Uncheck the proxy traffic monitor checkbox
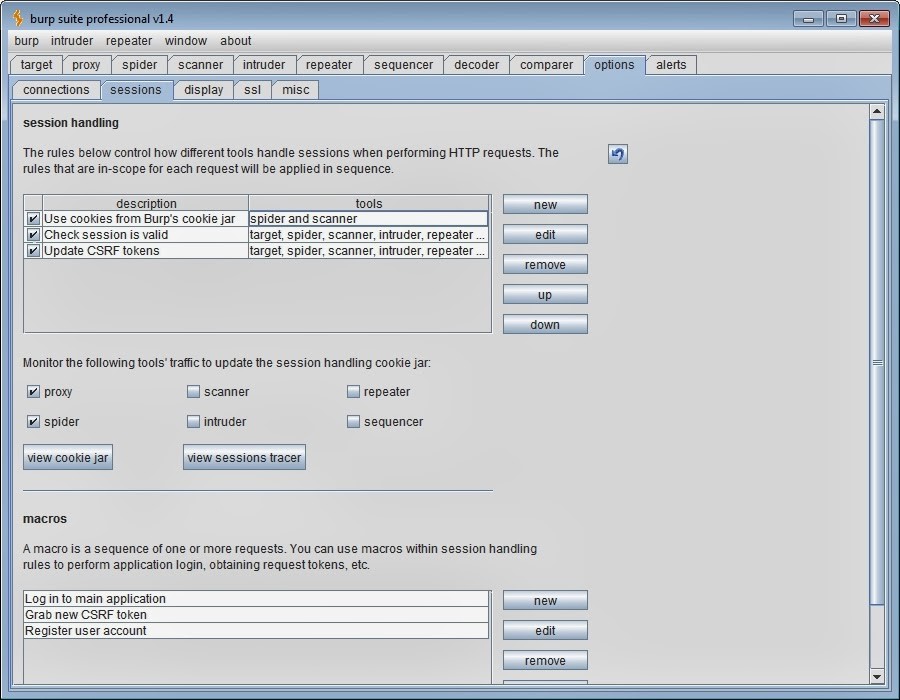 pyautogui.click(x=33, y=391)
